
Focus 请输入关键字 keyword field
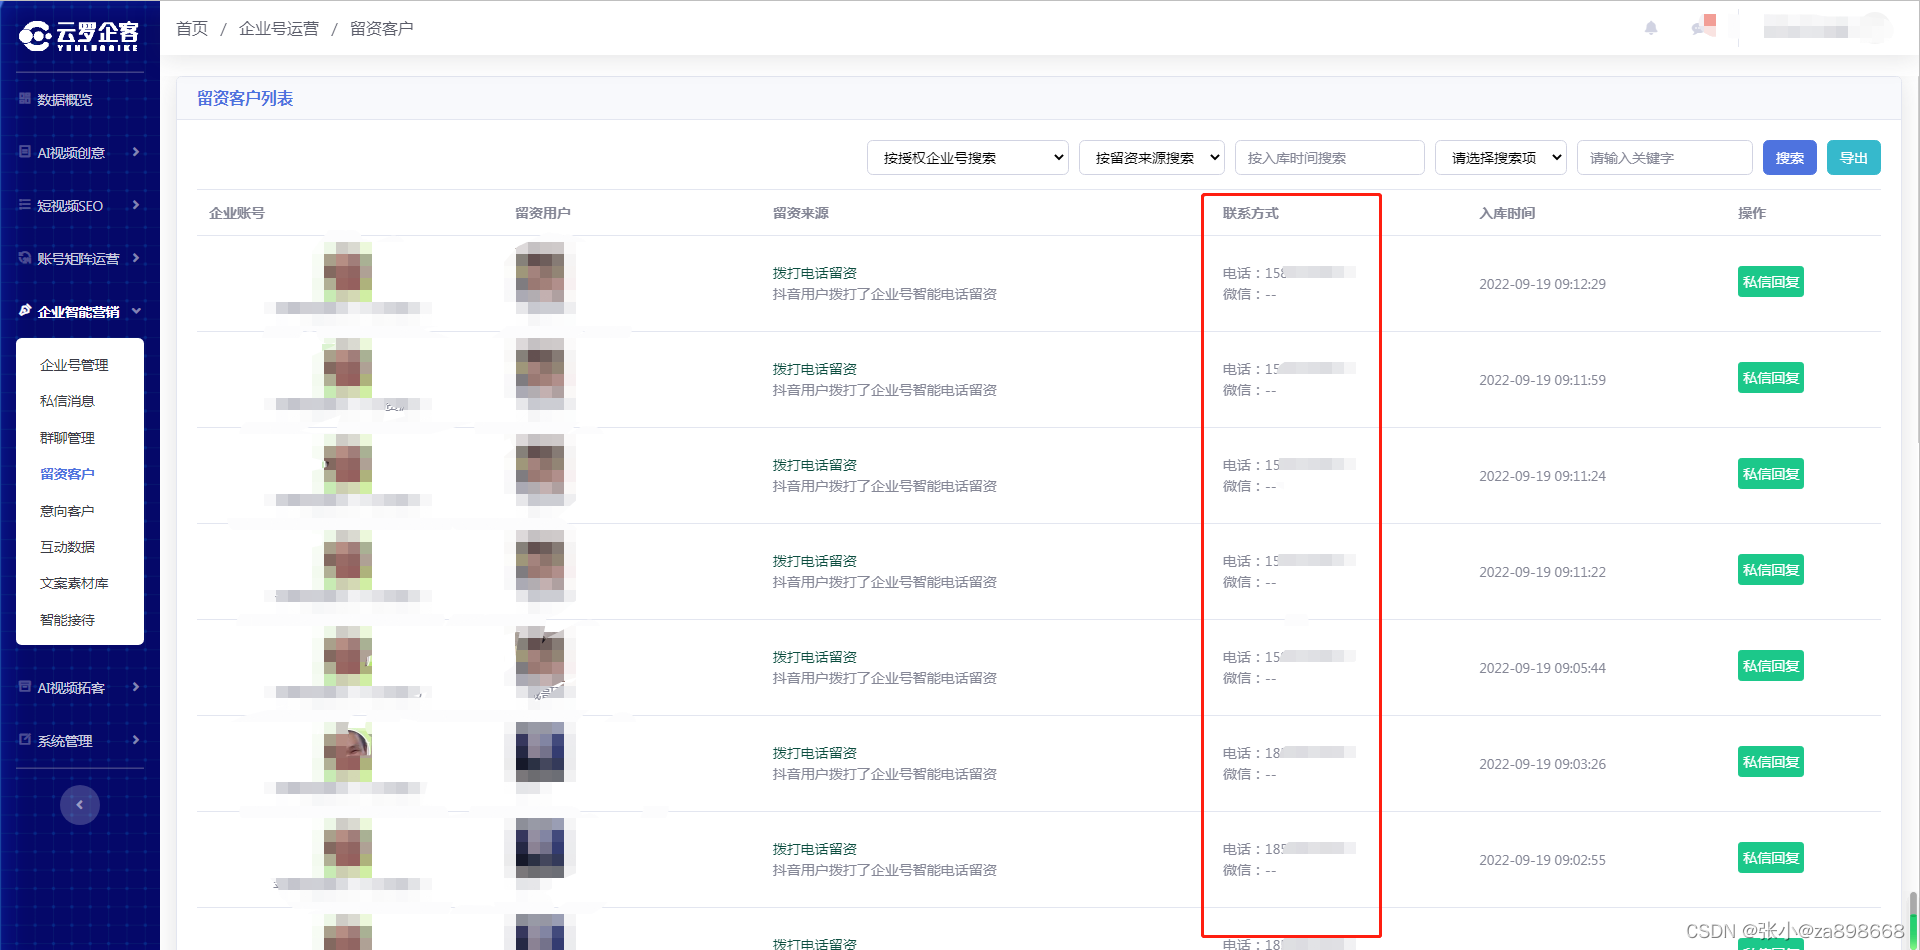[1665, 158]
